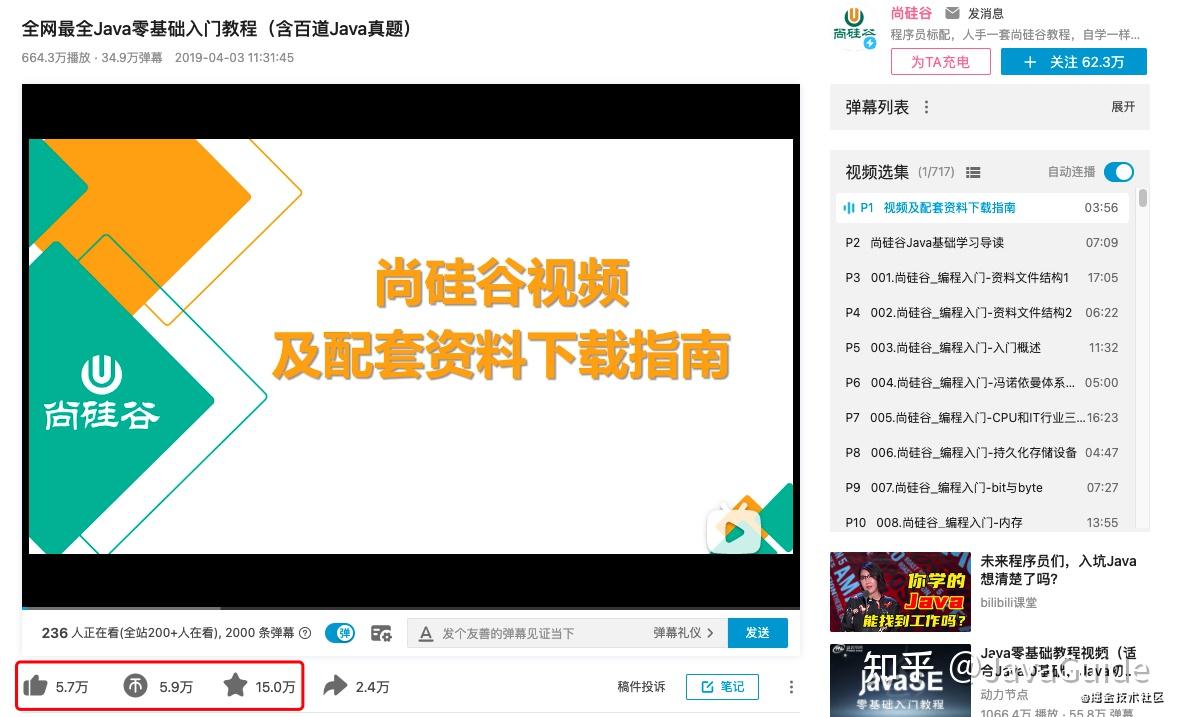Click the star icon to favorite the video
1179x717 pixels.
point(235,685)
